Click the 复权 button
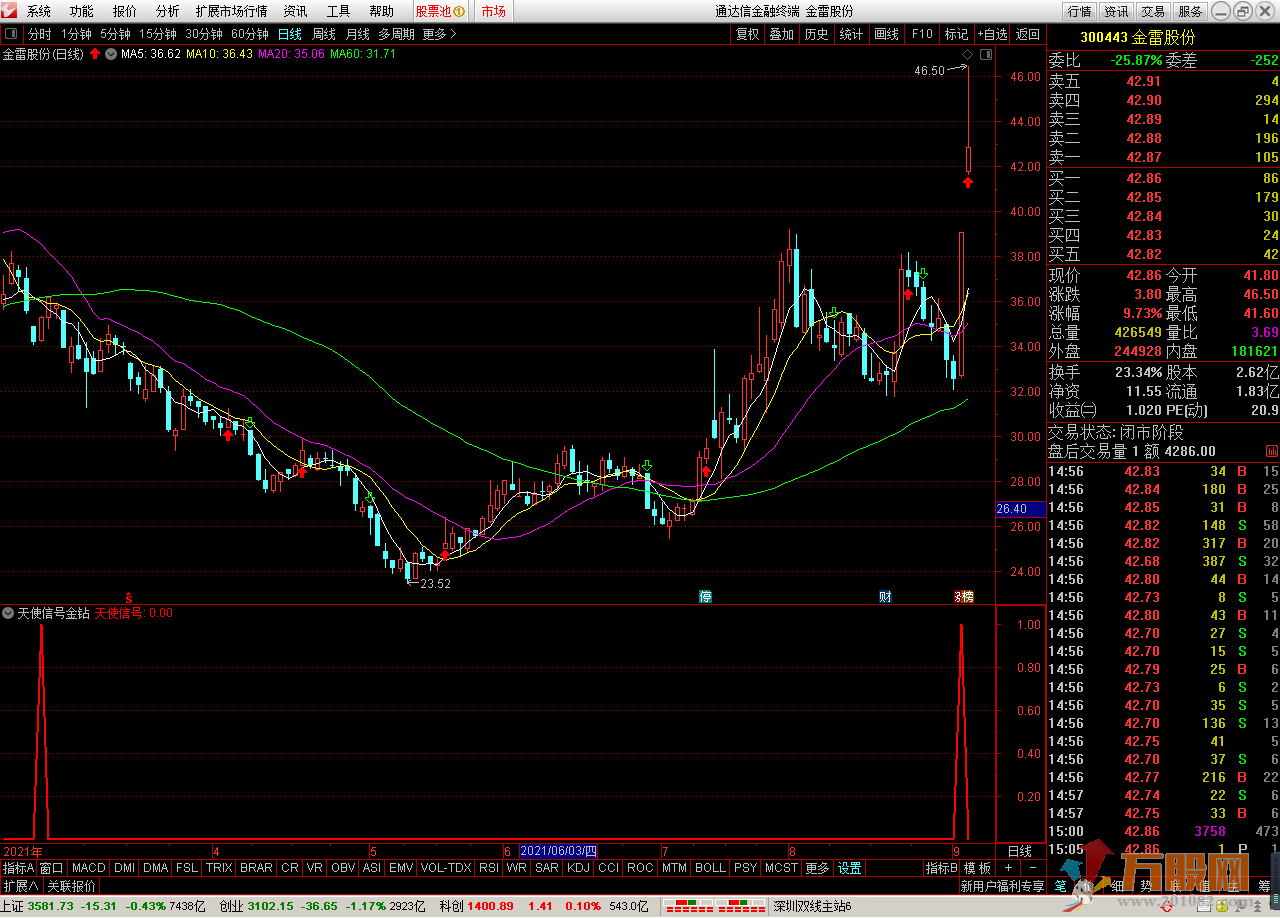This screenshot has height=918, width=1280. tap(748, 34)
